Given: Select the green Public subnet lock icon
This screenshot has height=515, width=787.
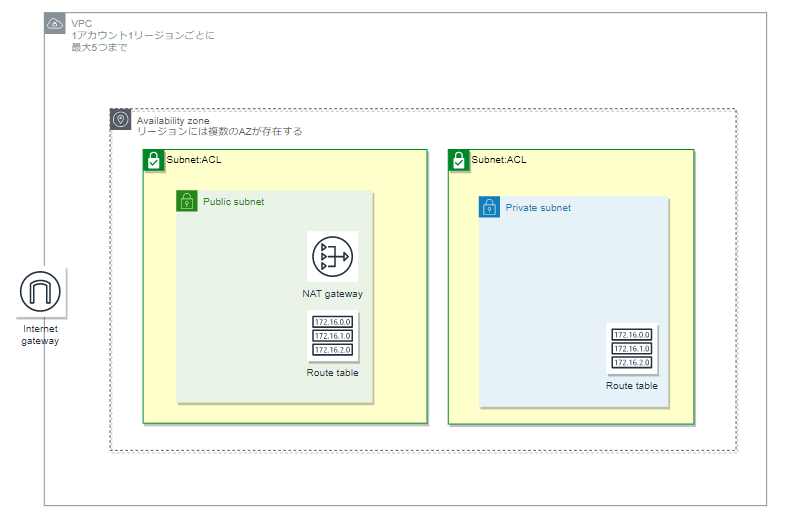Looking at the screenshot, I should (187, 201).
